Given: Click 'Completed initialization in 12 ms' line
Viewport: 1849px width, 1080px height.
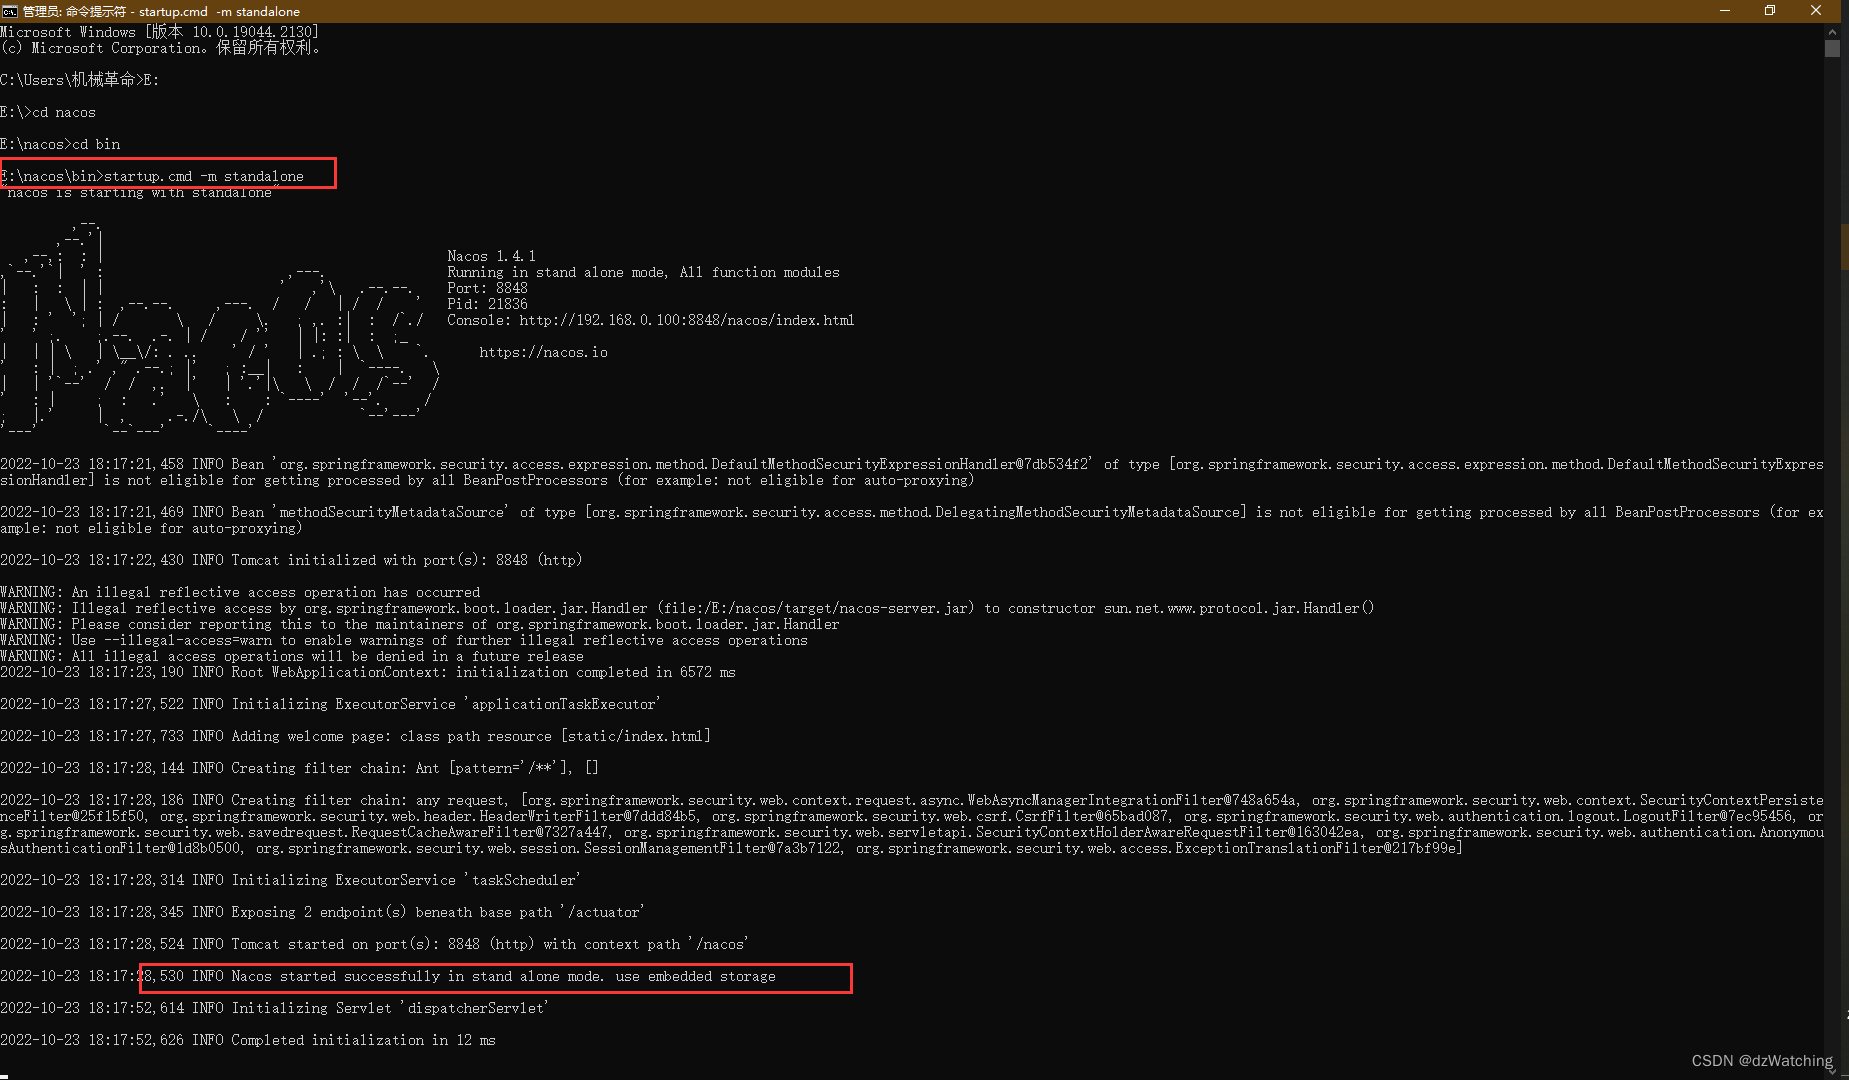Looking at the screenshot, I should tap(248, 1040).
